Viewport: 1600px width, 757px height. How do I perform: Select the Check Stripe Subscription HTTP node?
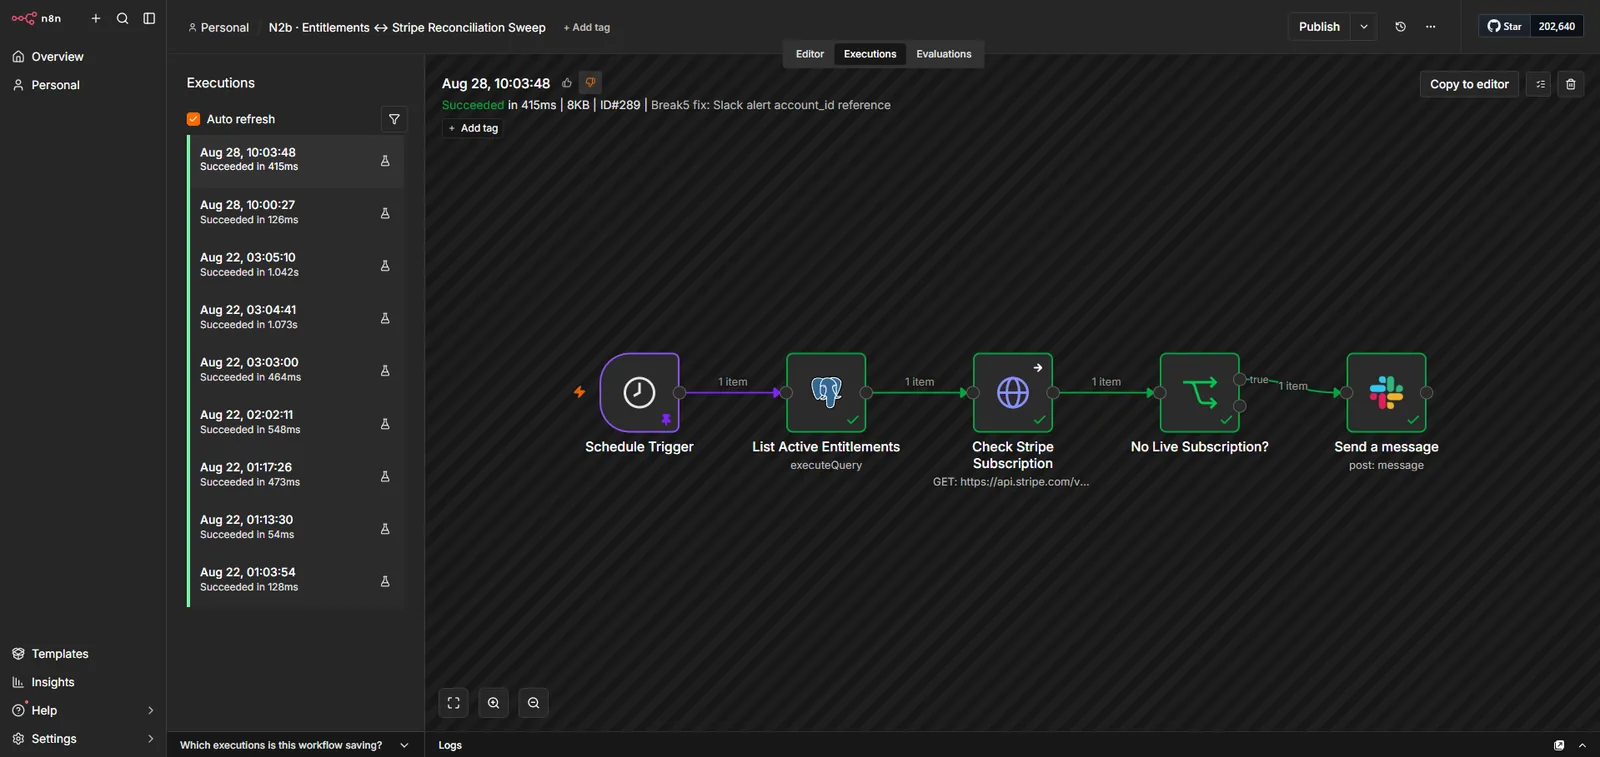pos(1013,393)
